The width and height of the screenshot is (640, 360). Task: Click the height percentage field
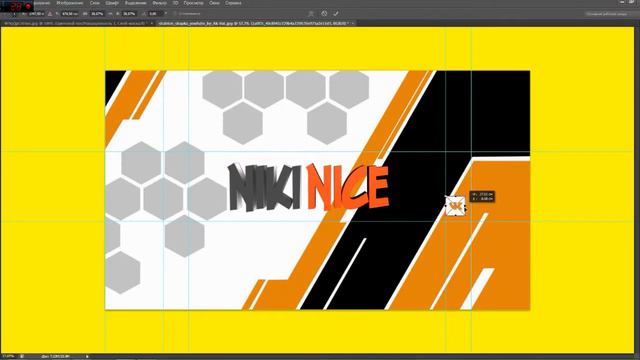click(129, 14)
